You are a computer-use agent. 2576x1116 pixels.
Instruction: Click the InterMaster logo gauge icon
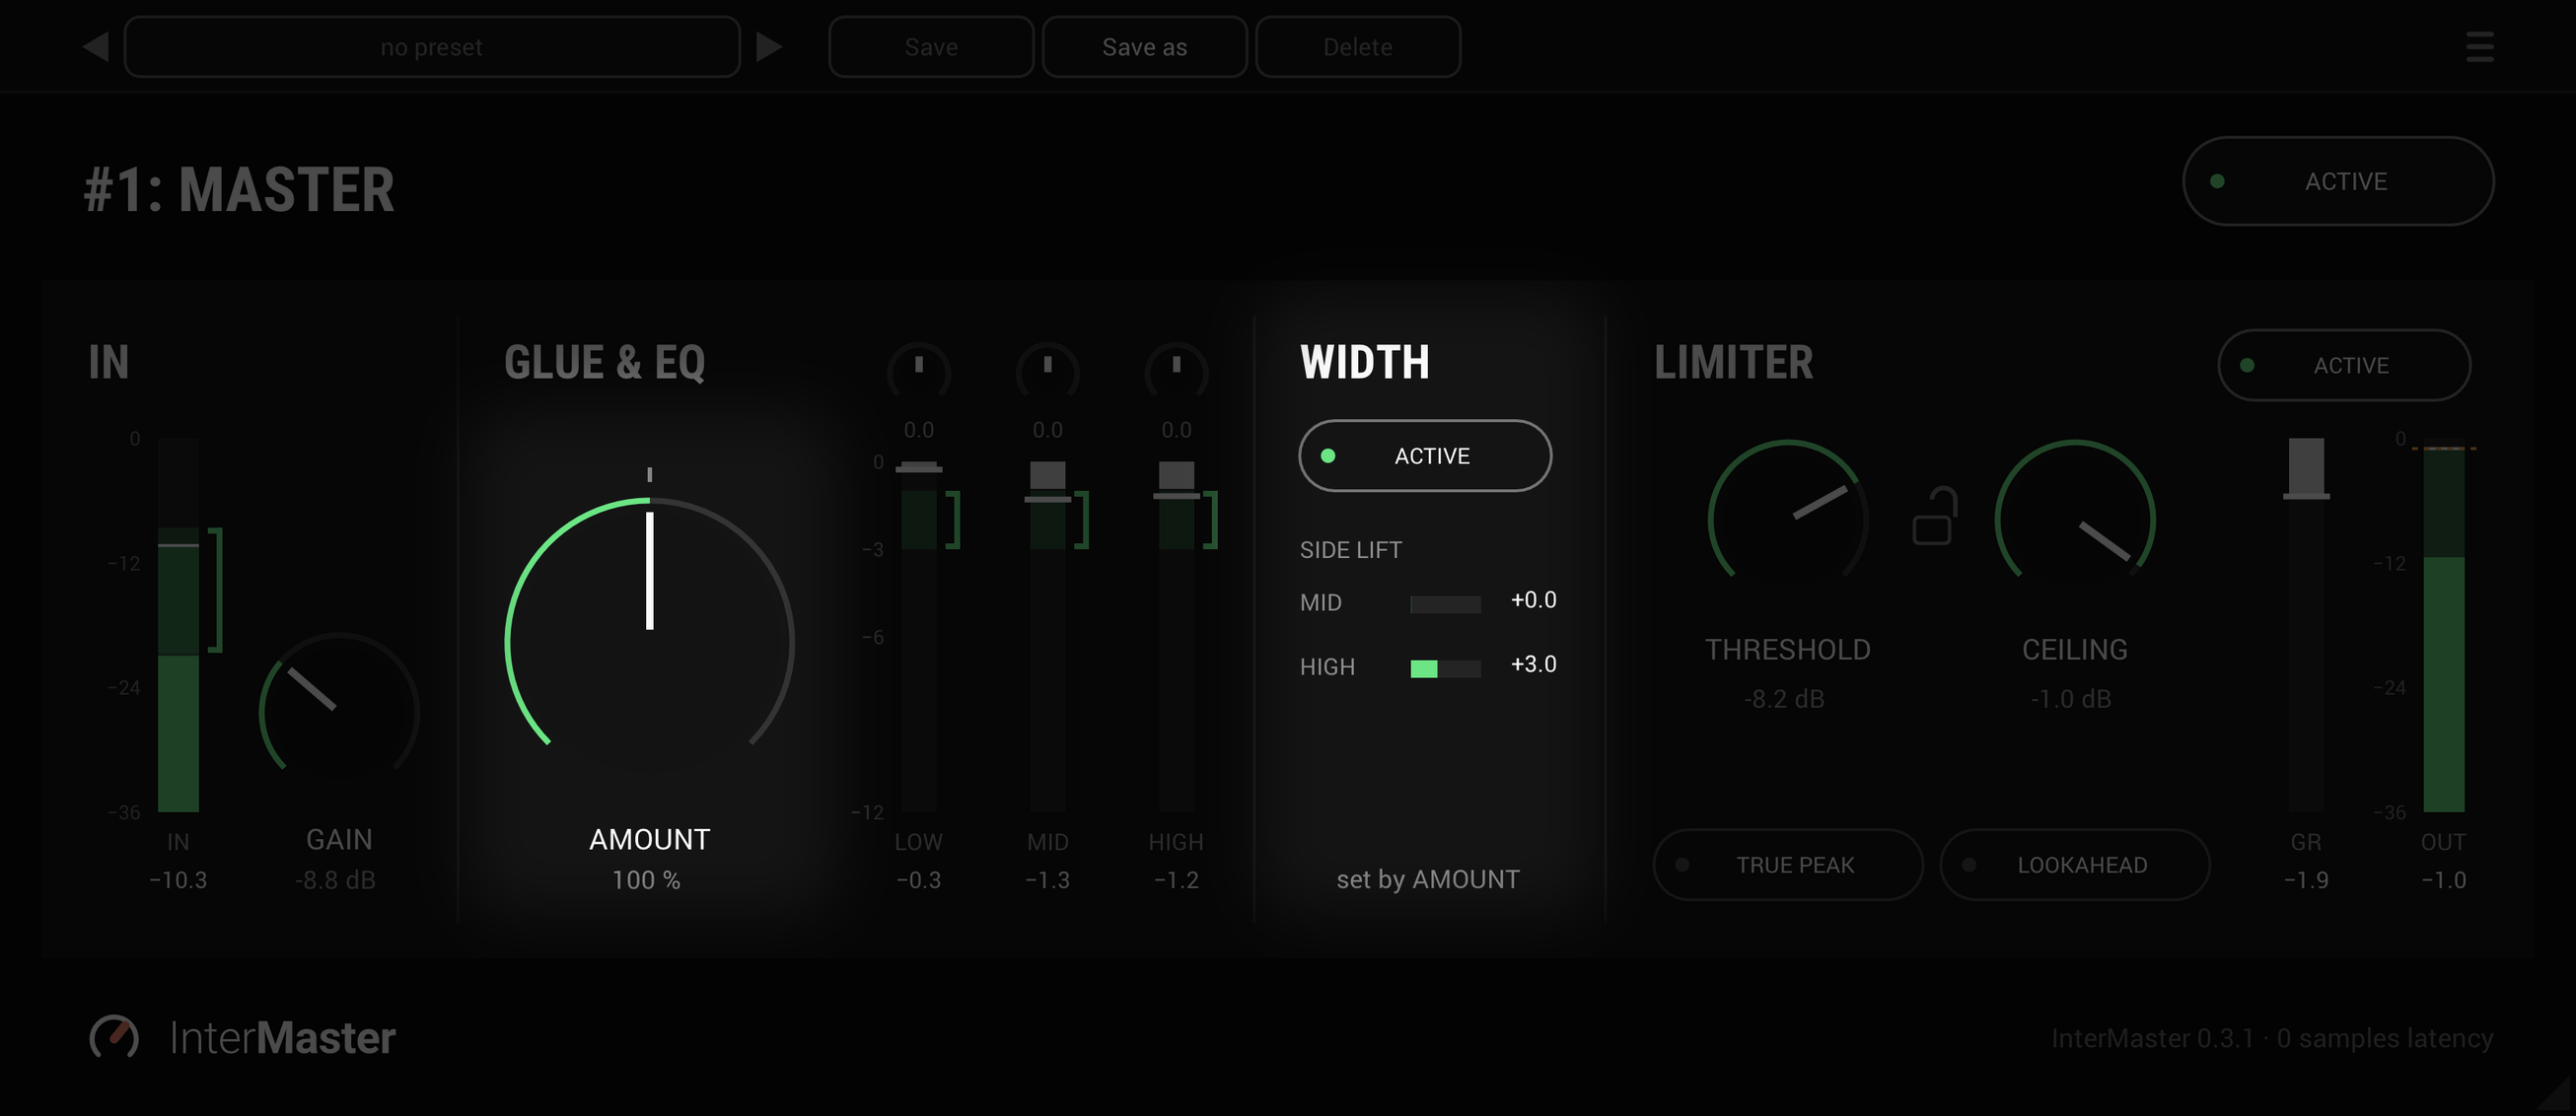point(114,1037)
